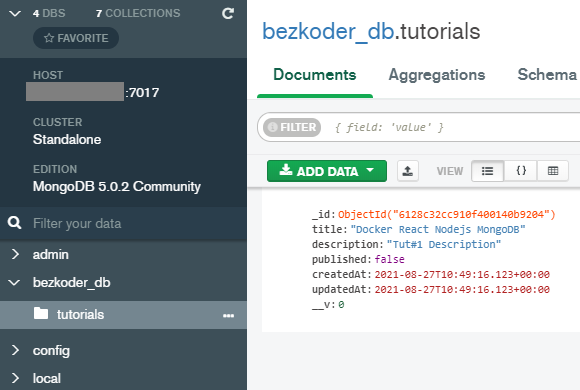The image size is (580, 390).
Task: Click the 'MongoDB 5.0.2 Community' edition text
Action: coord(117,186)
